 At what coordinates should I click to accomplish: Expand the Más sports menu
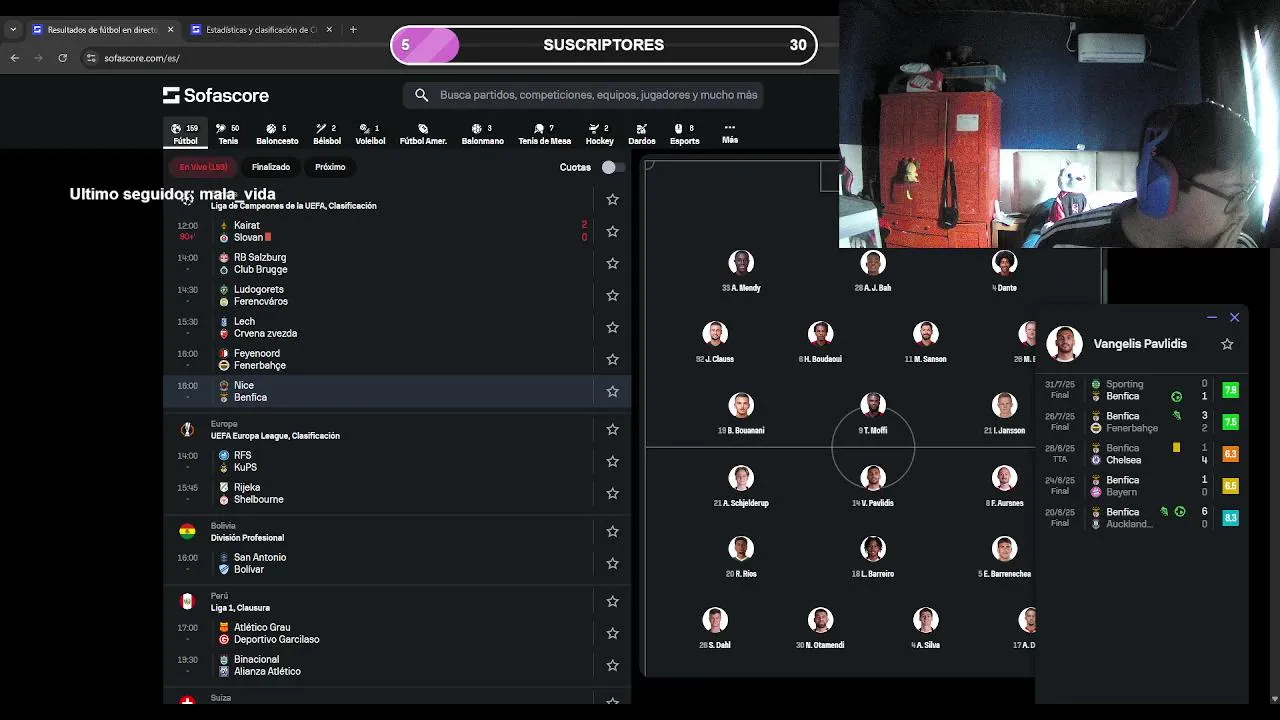click(x=730, y=133)
